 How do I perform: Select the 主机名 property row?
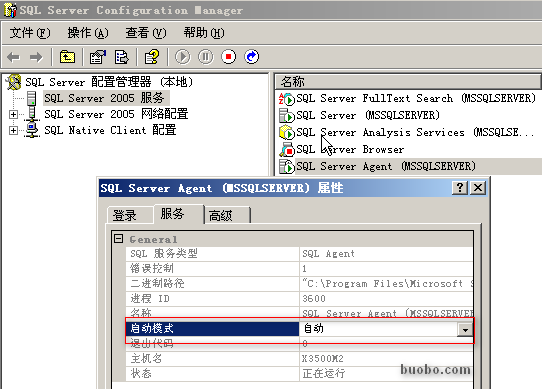[299, 359]
